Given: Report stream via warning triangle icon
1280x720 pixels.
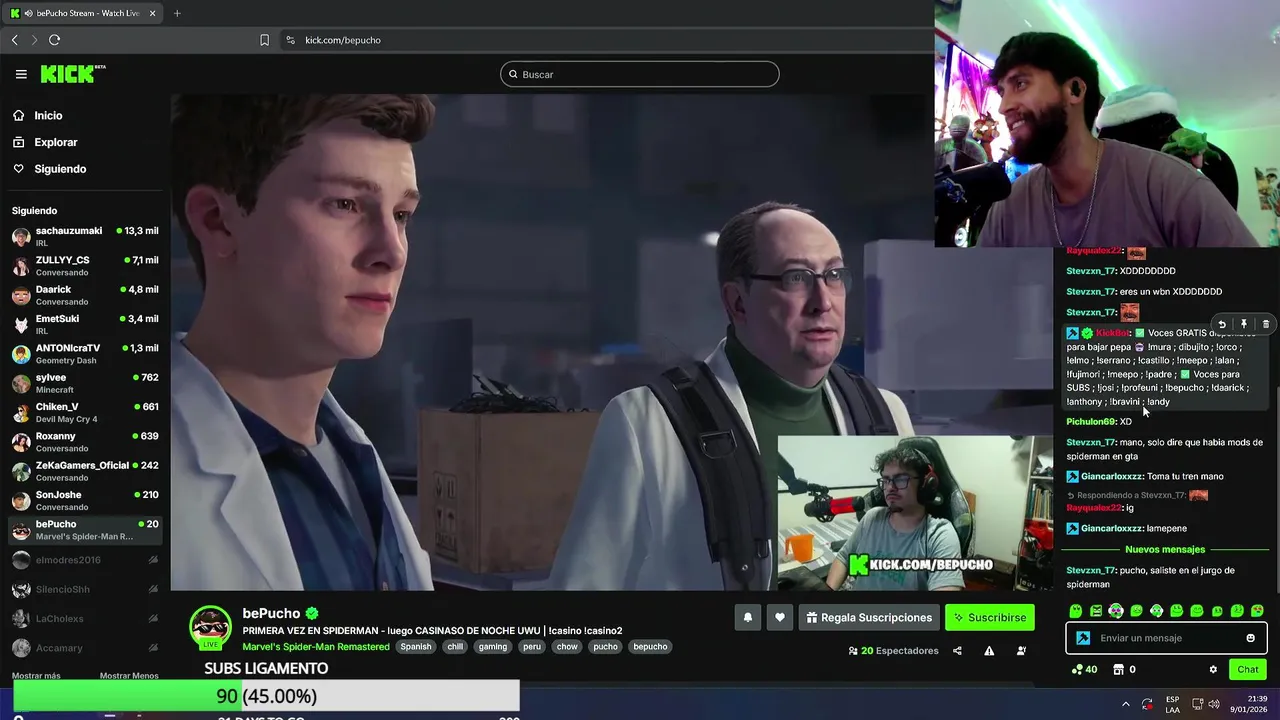Looking at the screenshot, I should (x=989, y=651).
